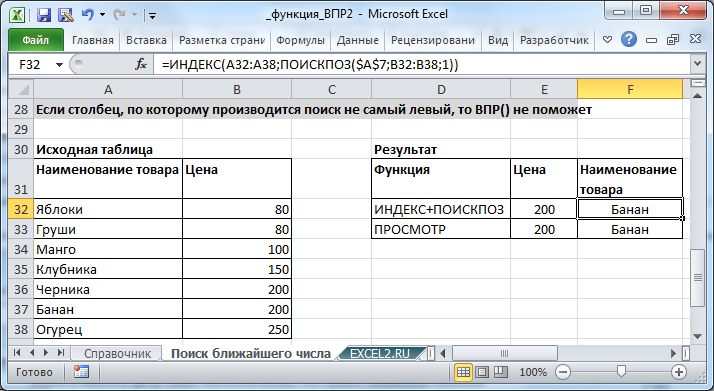Click the greyed Redo arrow icon
714x391 pixels.
tap(119, 15)
